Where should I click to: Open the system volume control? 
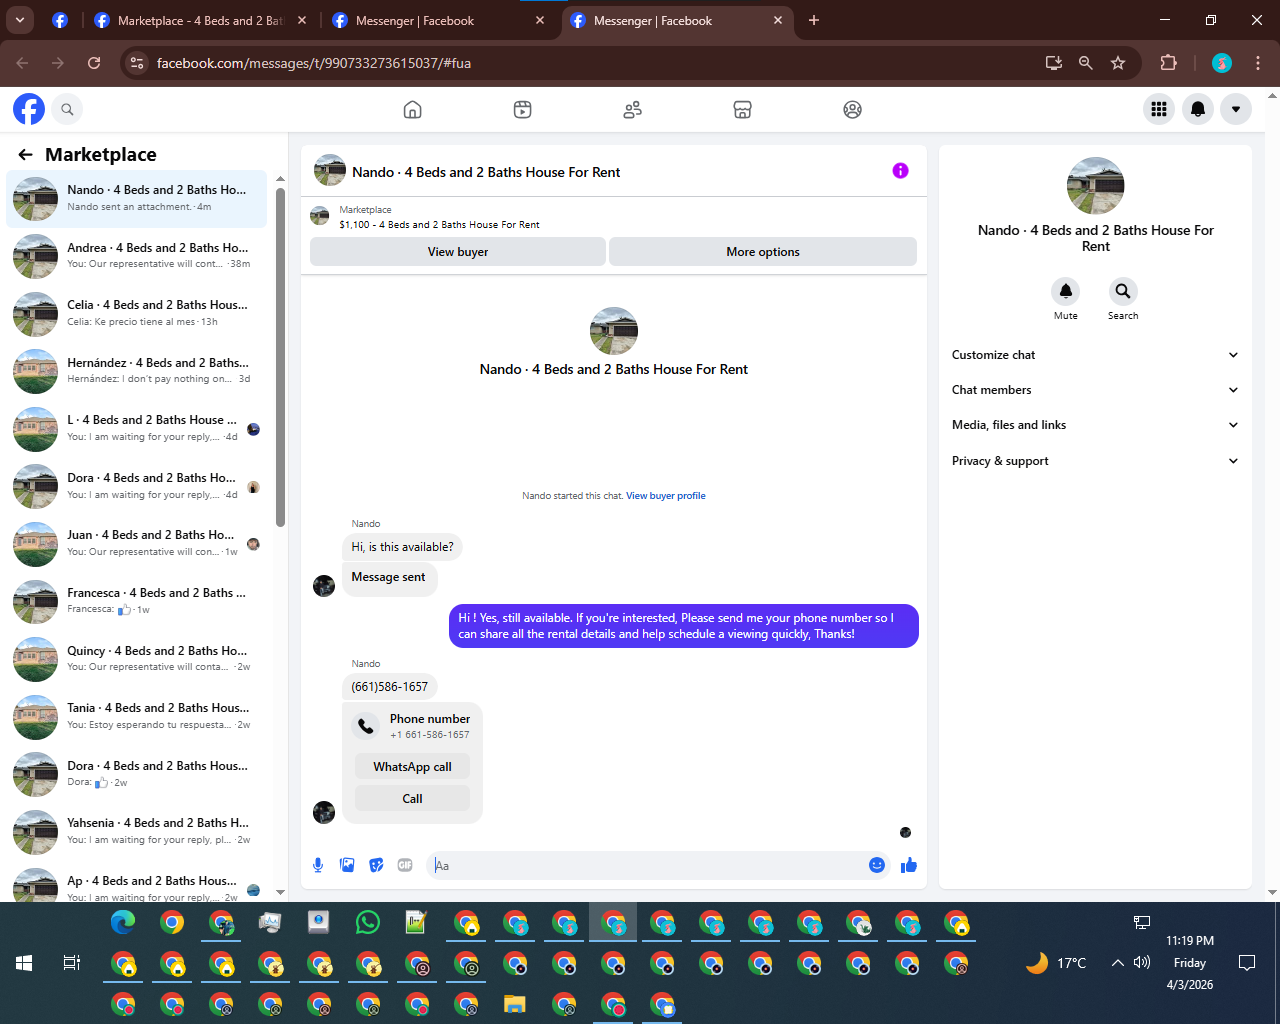point(1142,963)
